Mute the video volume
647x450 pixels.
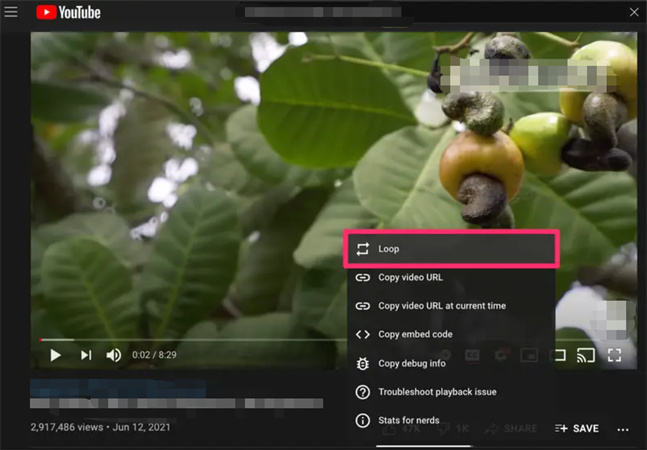[113, 355]
